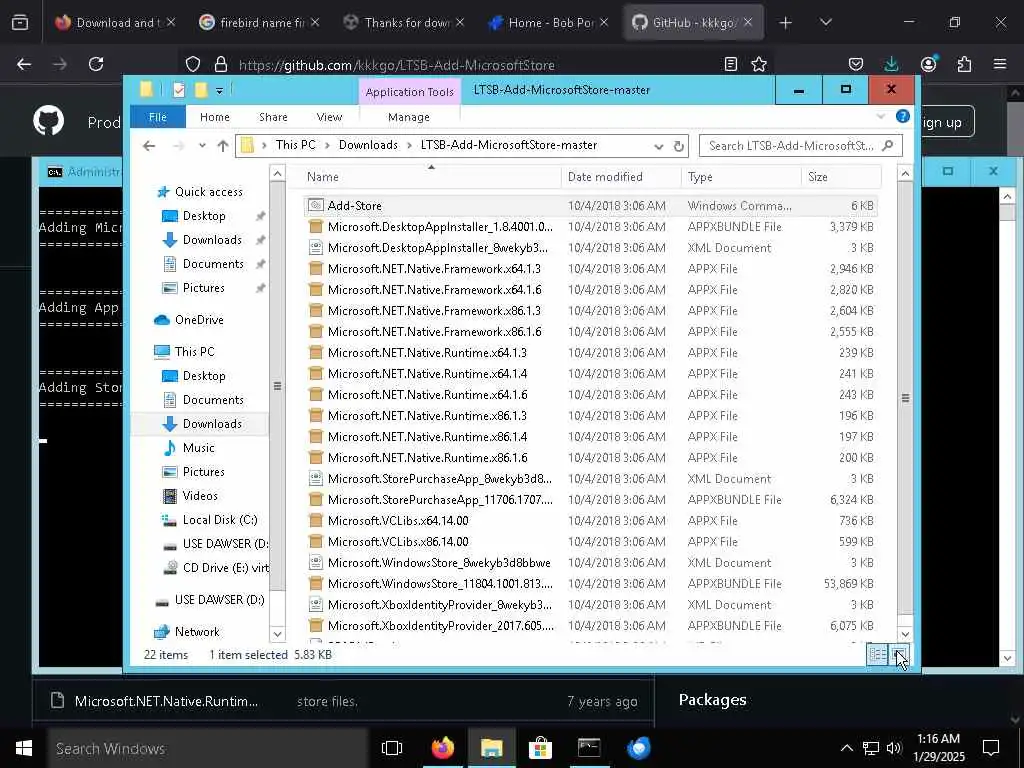
Task: Select Microsoft.VCLibs.x64.14.00 file
Action: click(590, 520)
